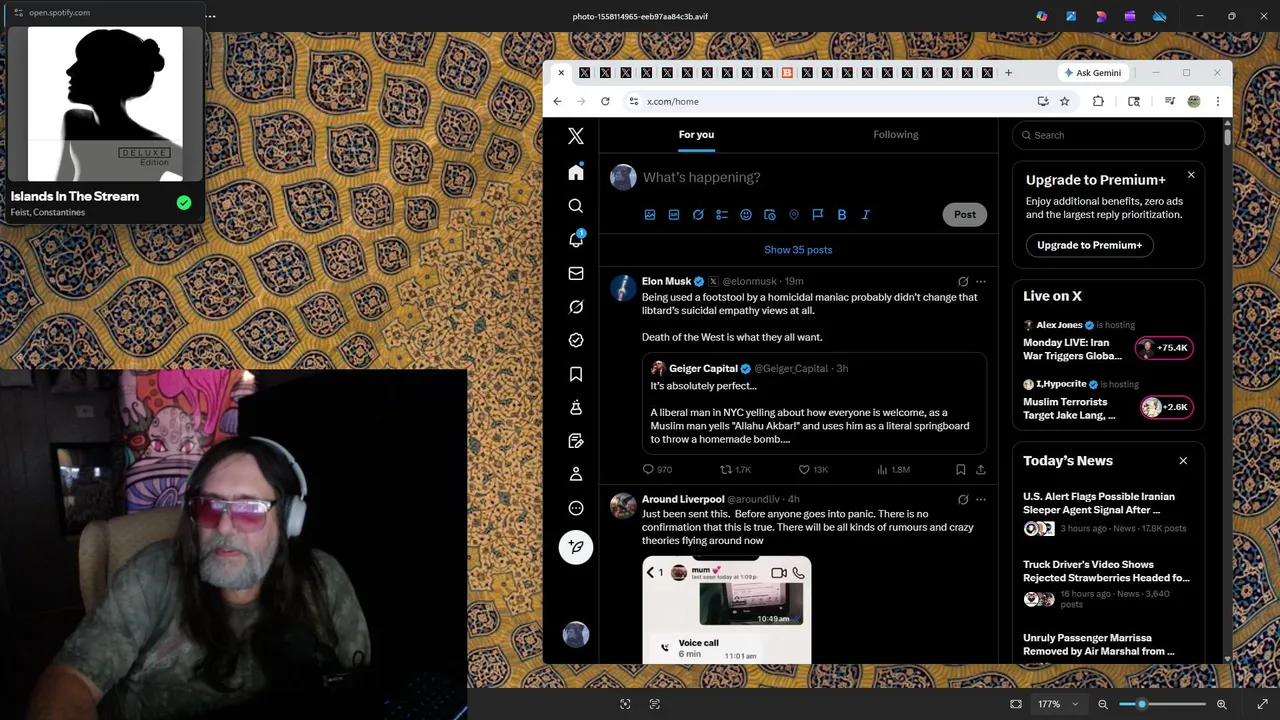Toggle fit to window in Photos

(1016, 704)
